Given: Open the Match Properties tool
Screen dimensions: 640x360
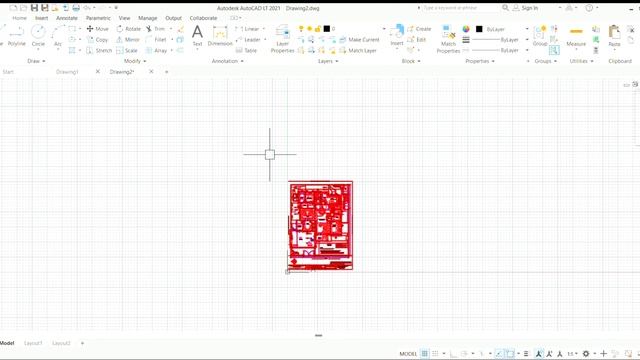Looking at the screenshot, I should [448, 39].
